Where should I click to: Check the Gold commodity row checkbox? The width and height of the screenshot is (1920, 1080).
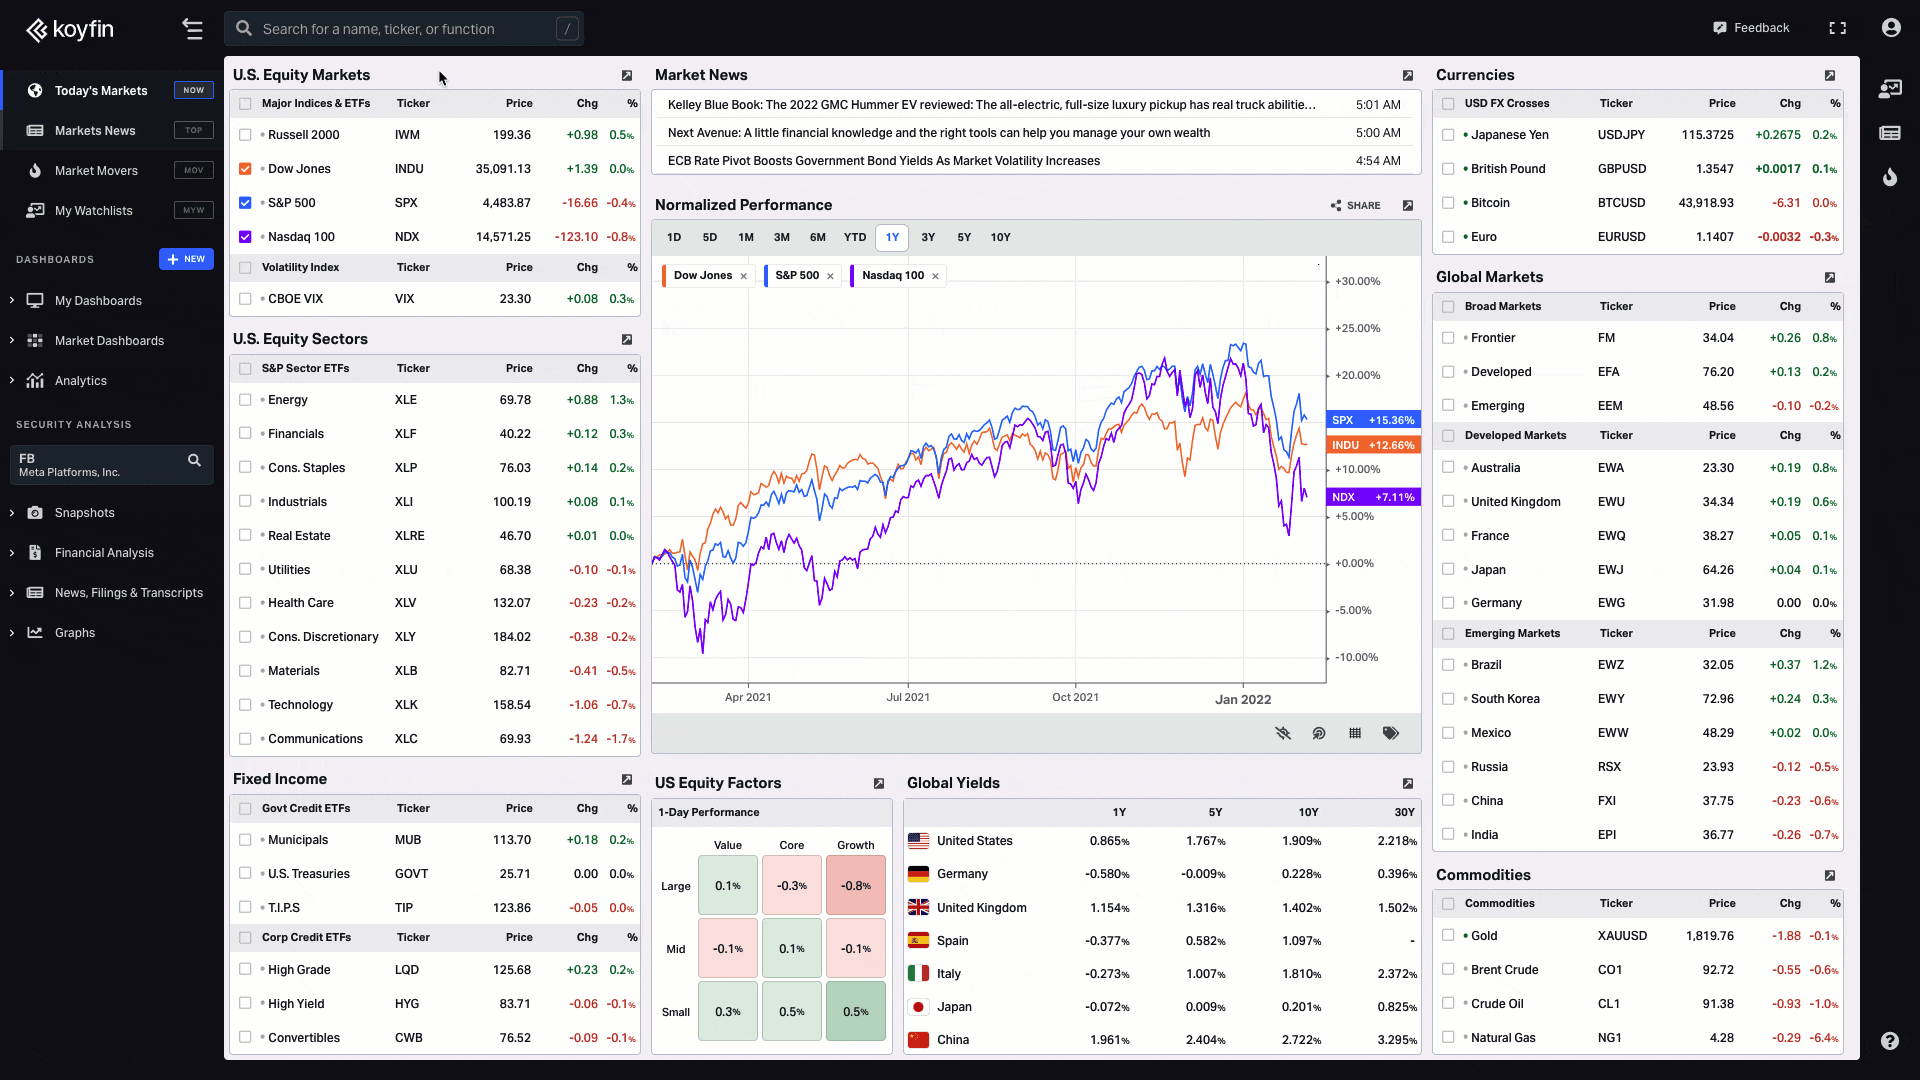[x=1448, y=935]
